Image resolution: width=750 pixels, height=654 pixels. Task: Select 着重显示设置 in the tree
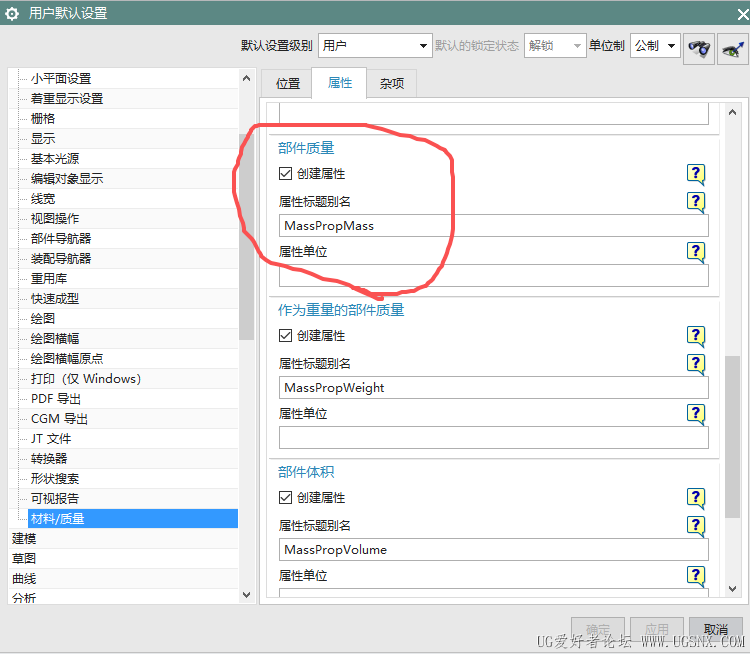point(67,99)
